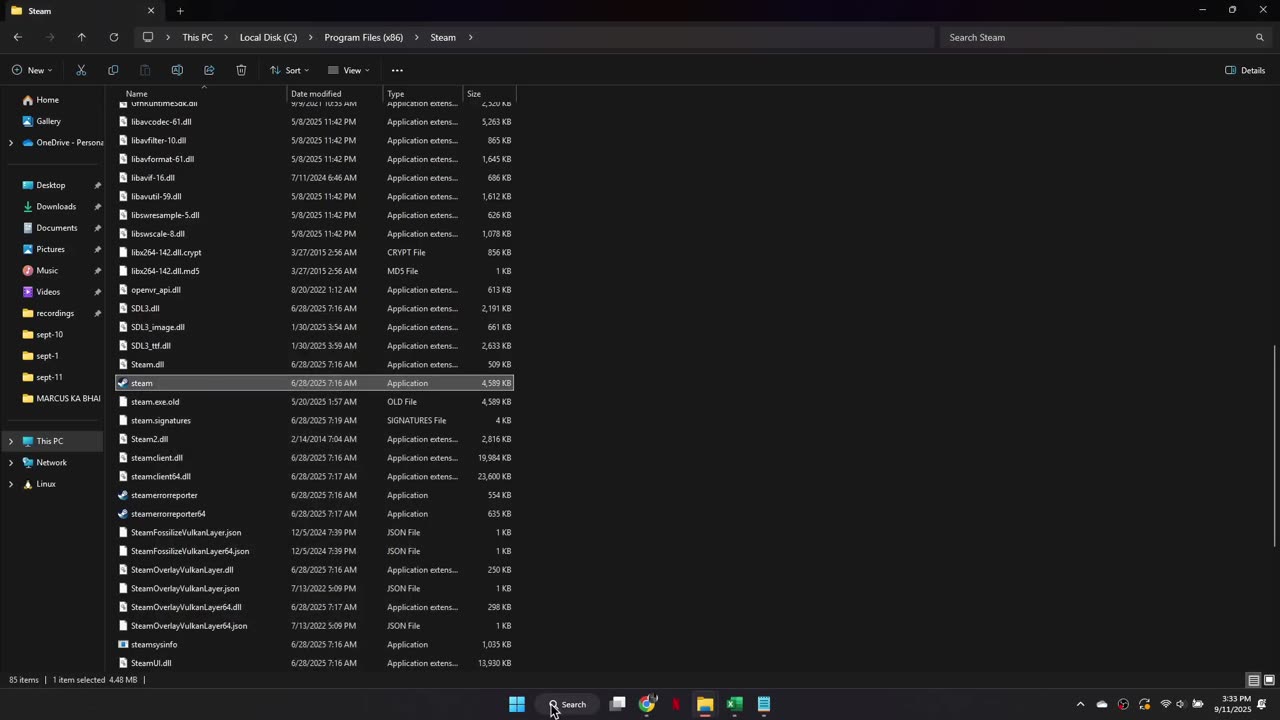
Task: Open Excel from the taskbar
Action: tap(734, 704)
